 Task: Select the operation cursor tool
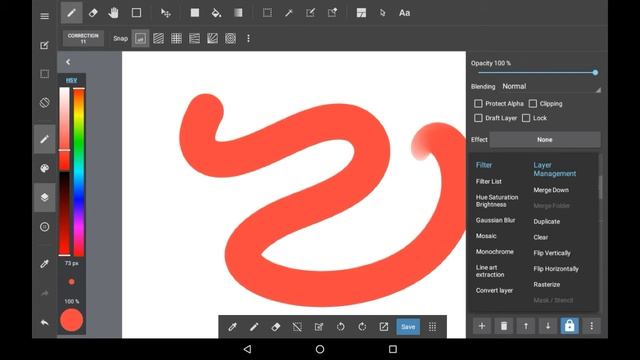click(x=382, y=13)
